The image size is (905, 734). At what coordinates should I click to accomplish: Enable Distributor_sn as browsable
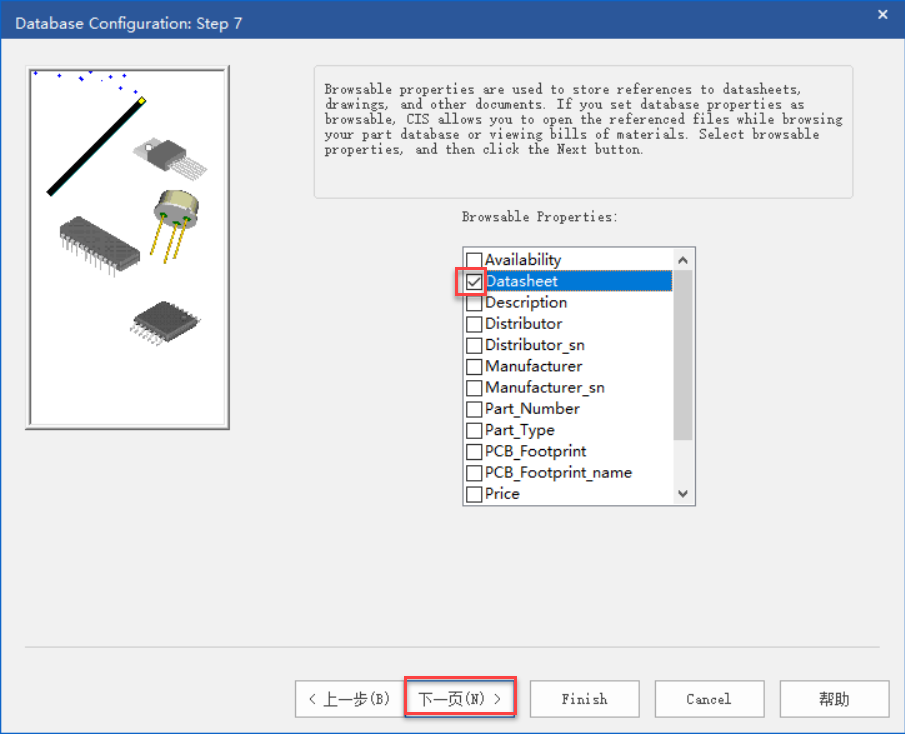pos(474,345)
